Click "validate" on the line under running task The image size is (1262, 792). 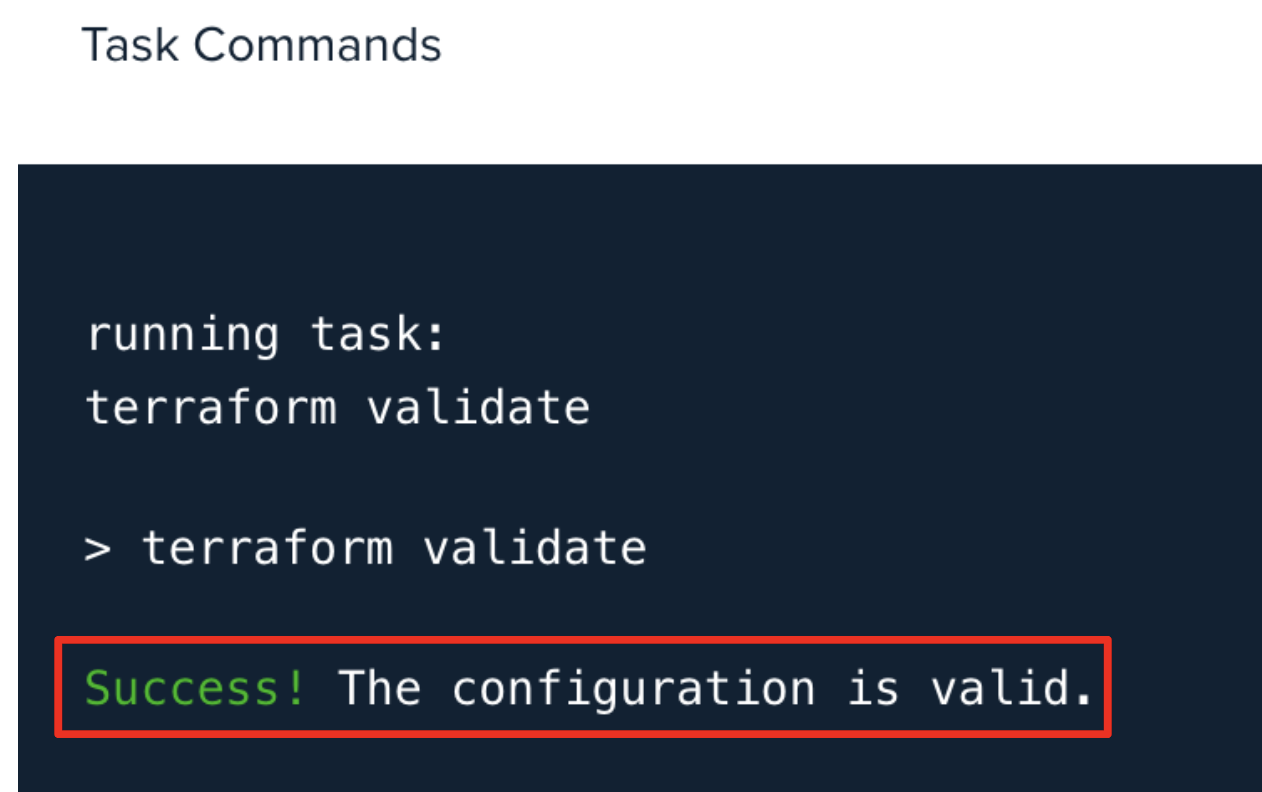[478, 407]
